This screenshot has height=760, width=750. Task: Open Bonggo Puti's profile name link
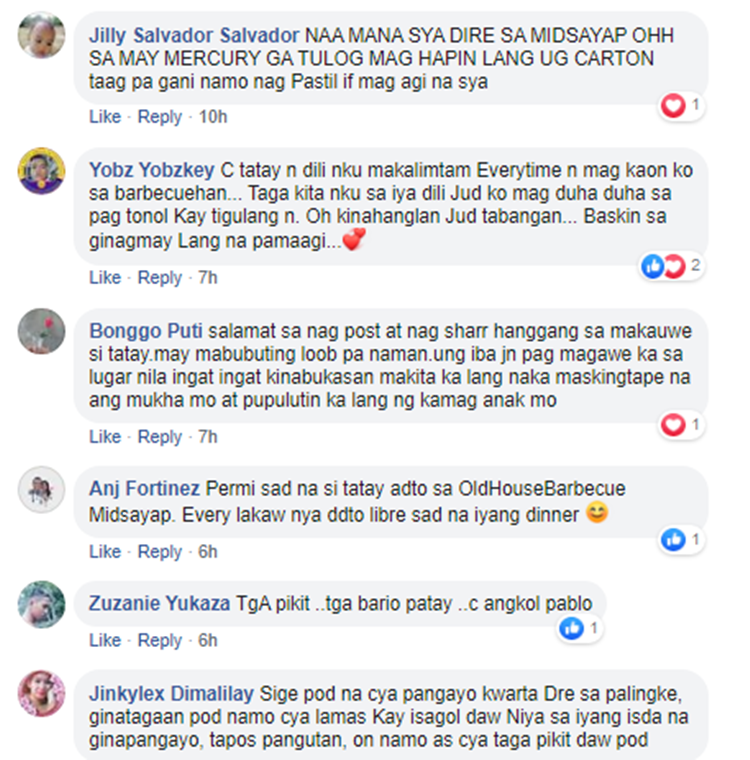(145, 331)
